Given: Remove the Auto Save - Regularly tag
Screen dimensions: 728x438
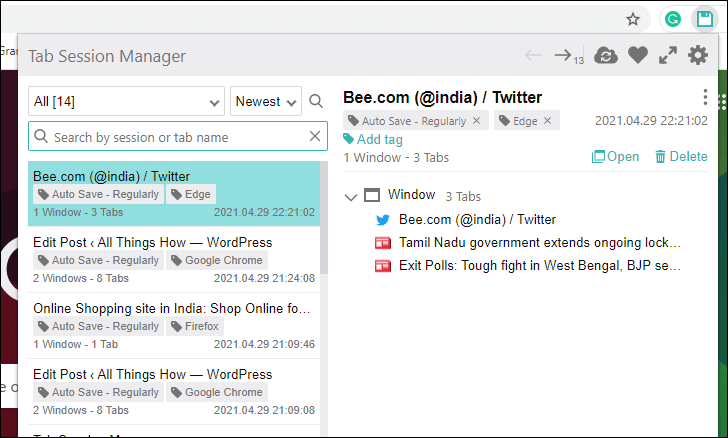Looking at the screenshot, I should tap(476, 121).
